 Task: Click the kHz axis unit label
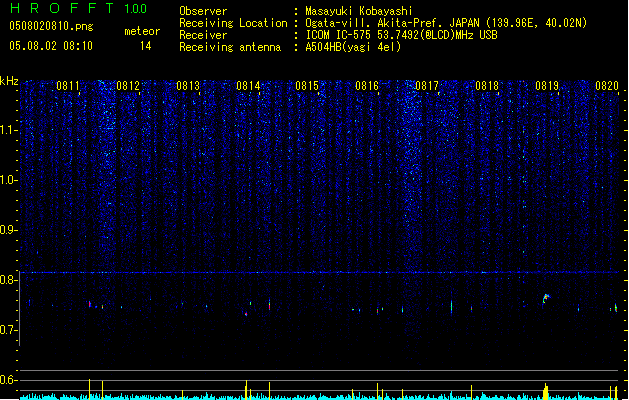(x=9, y=81)
